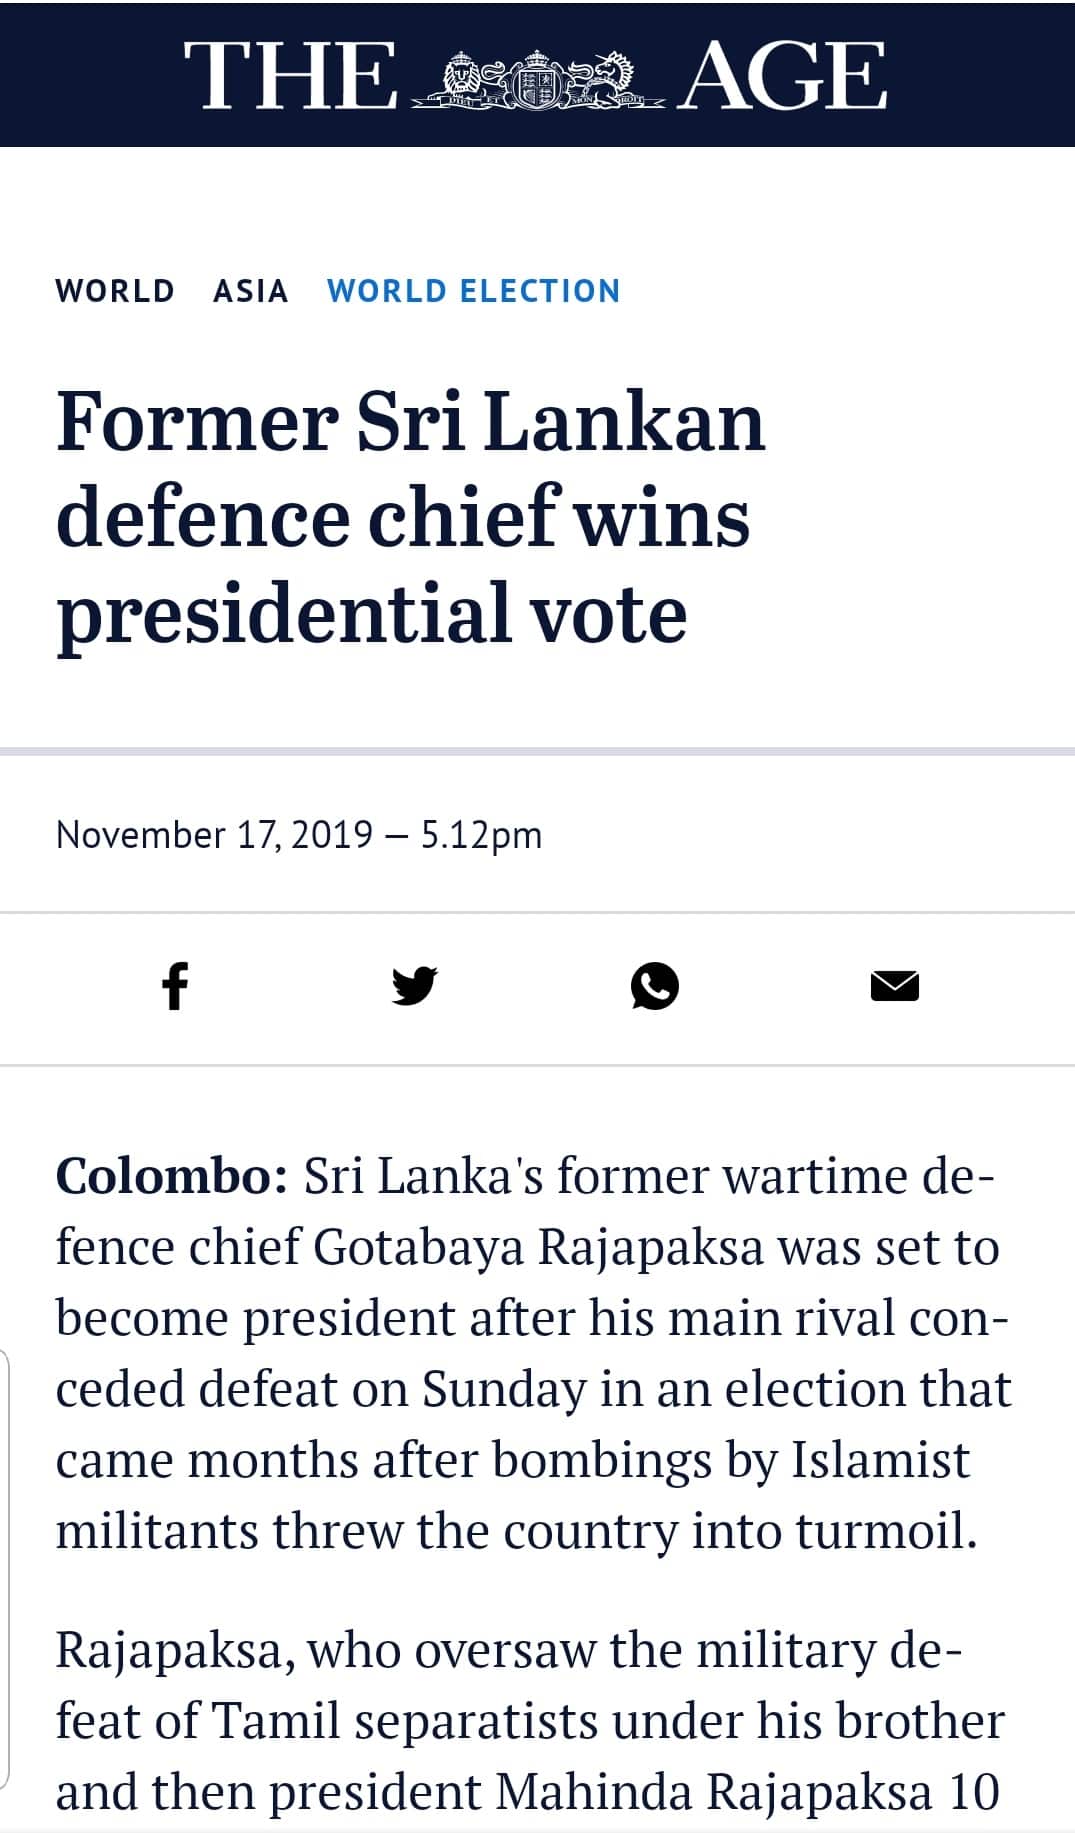Viewport: 1075px width, 1833px height.
Task: Select the Twitter bird share icon
Action: pyautogui.click(x=416, y=986)
